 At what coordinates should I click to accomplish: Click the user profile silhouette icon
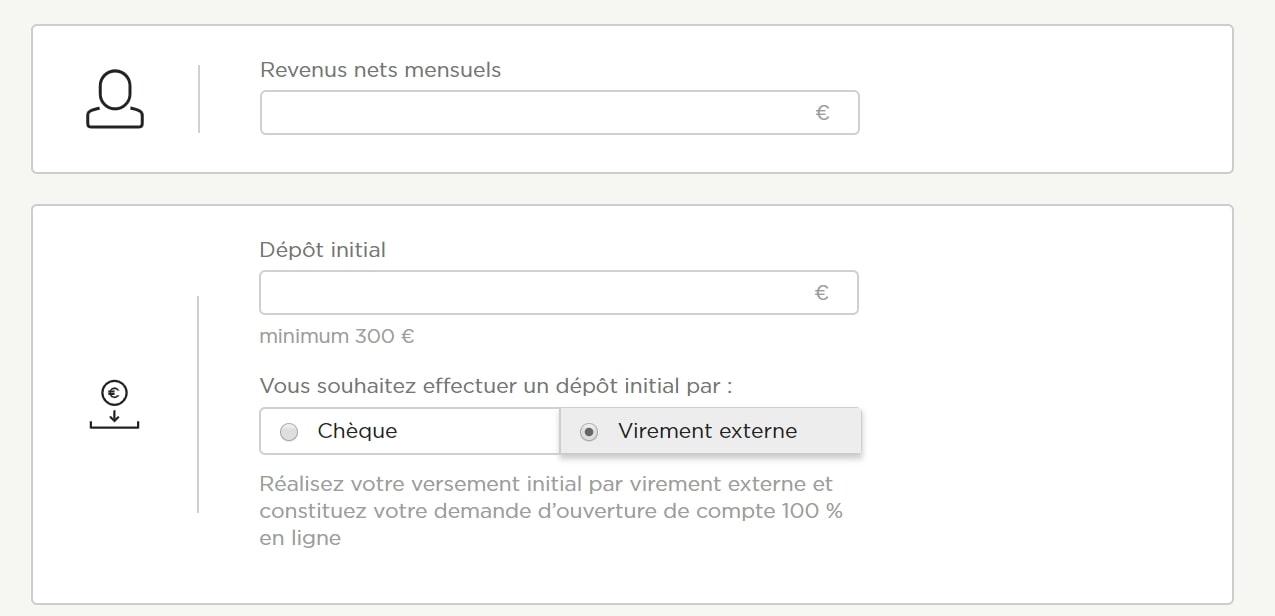point(115,99)
